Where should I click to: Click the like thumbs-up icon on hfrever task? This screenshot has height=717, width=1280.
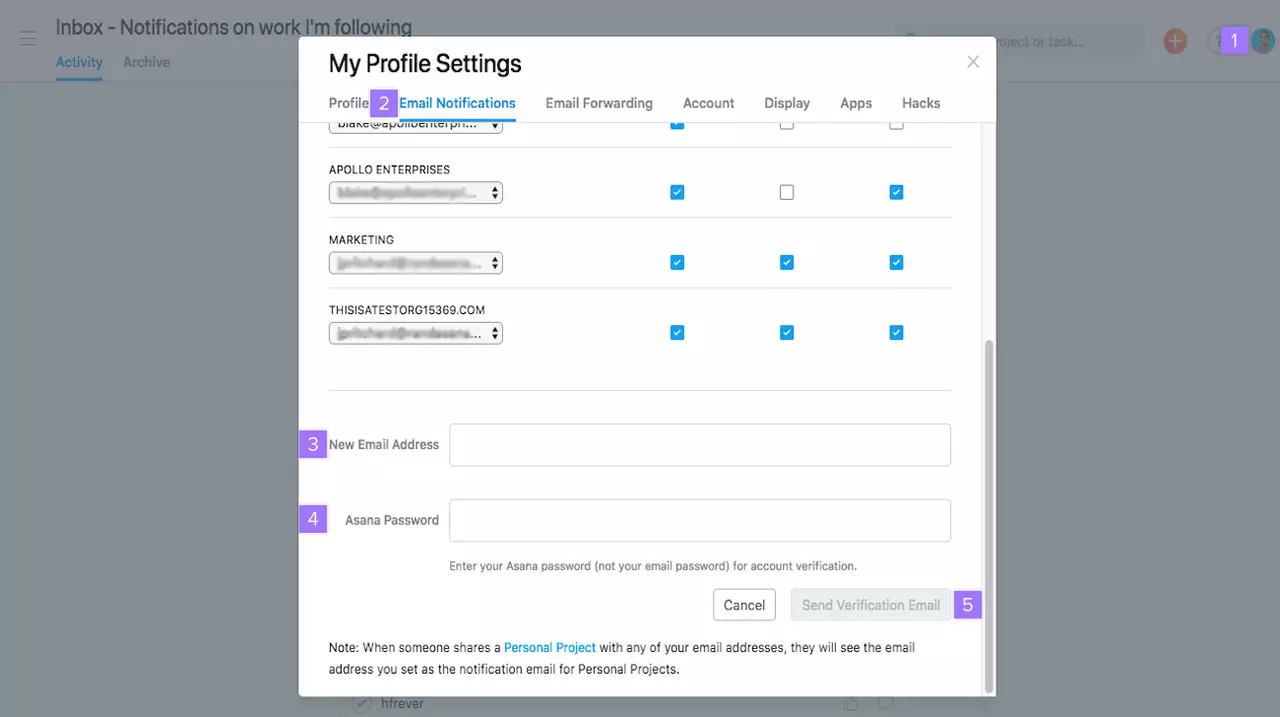pyautogui.click(x=851, y=704)
